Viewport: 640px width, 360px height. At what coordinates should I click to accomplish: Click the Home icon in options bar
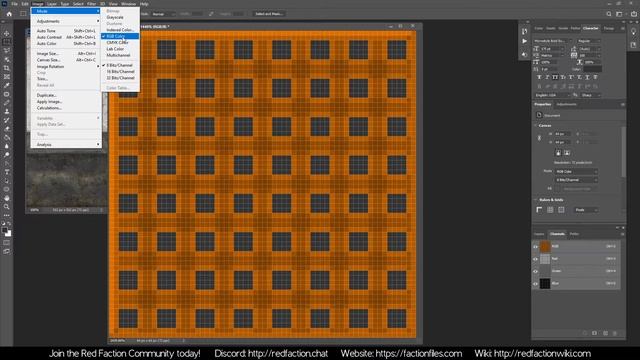click(x=9, y=14)
